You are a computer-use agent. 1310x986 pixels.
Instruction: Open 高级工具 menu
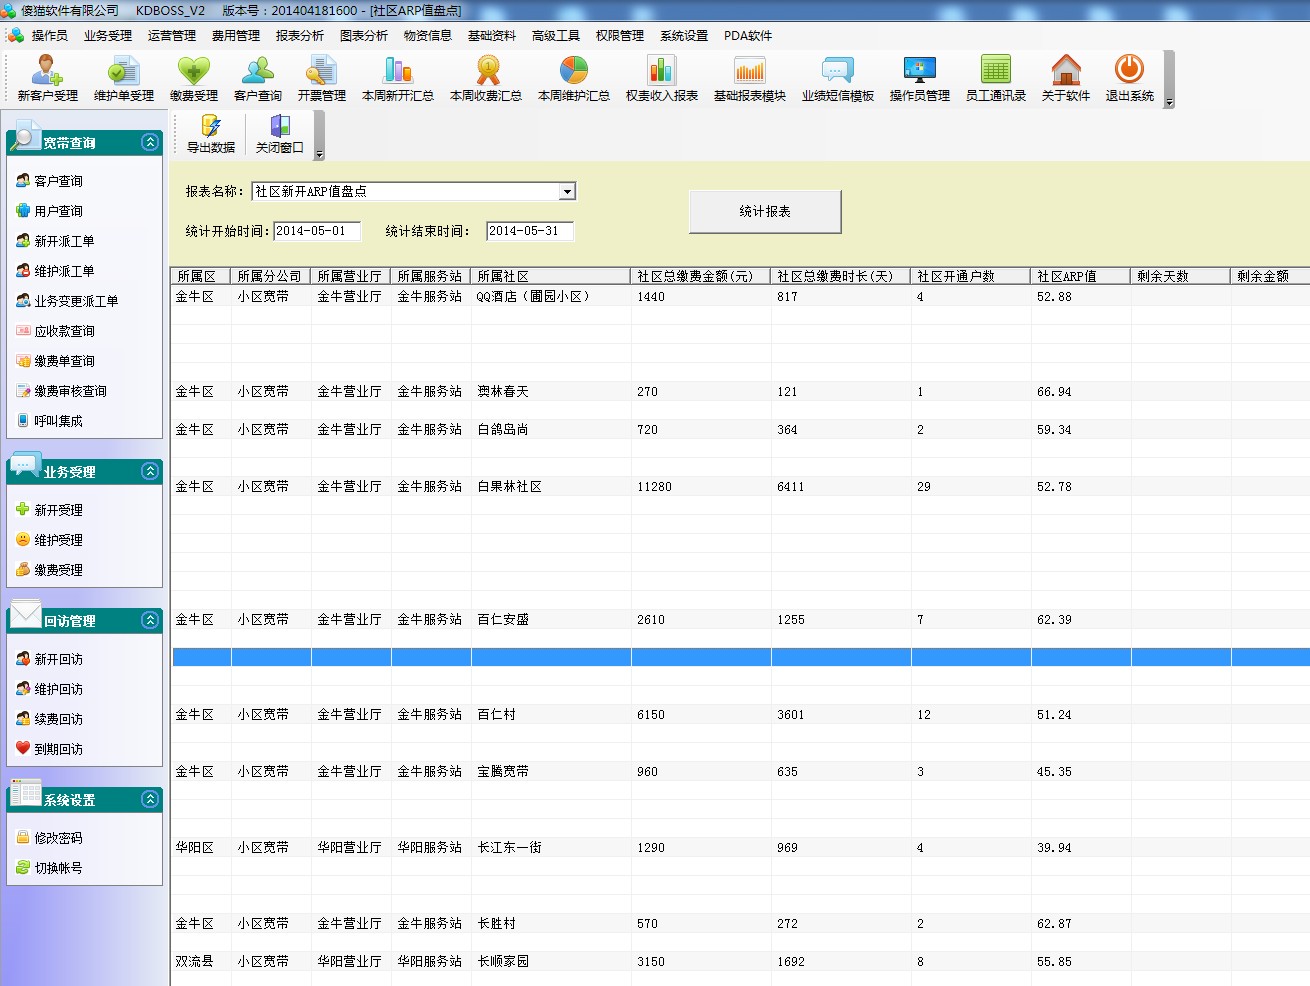pyautogui.click(x=556, y=35)
